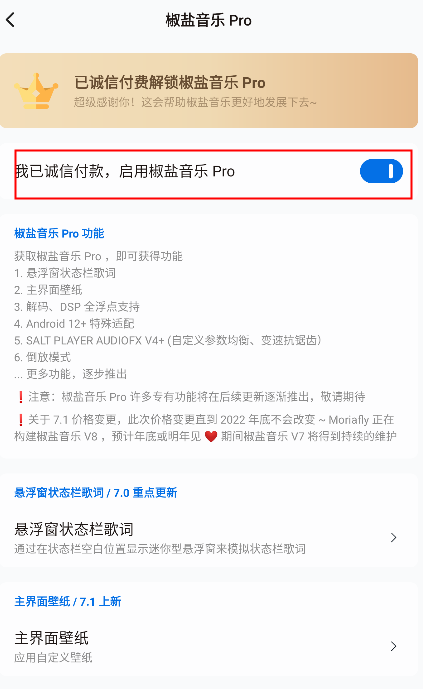Viewport: 423px width, 689px height.
Task: Tap the 超级感谢你 subtitle in the banner
Action: [195, 102]
